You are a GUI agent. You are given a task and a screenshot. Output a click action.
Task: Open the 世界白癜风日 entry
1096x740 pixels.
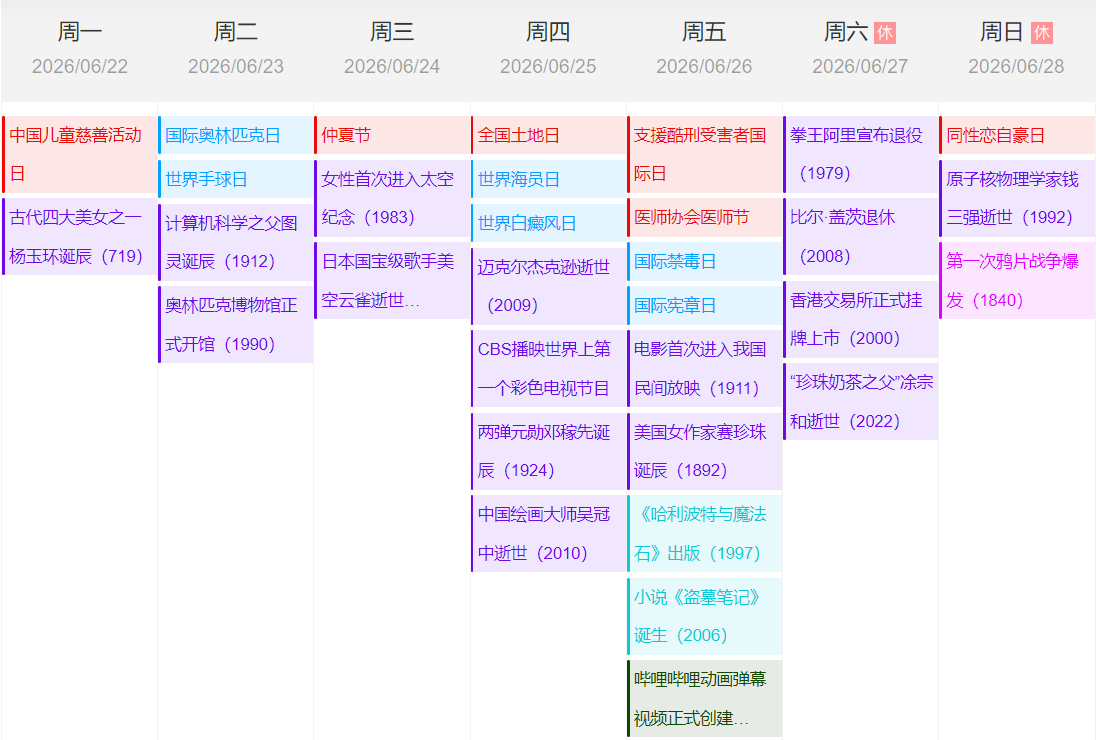(548, 223)
